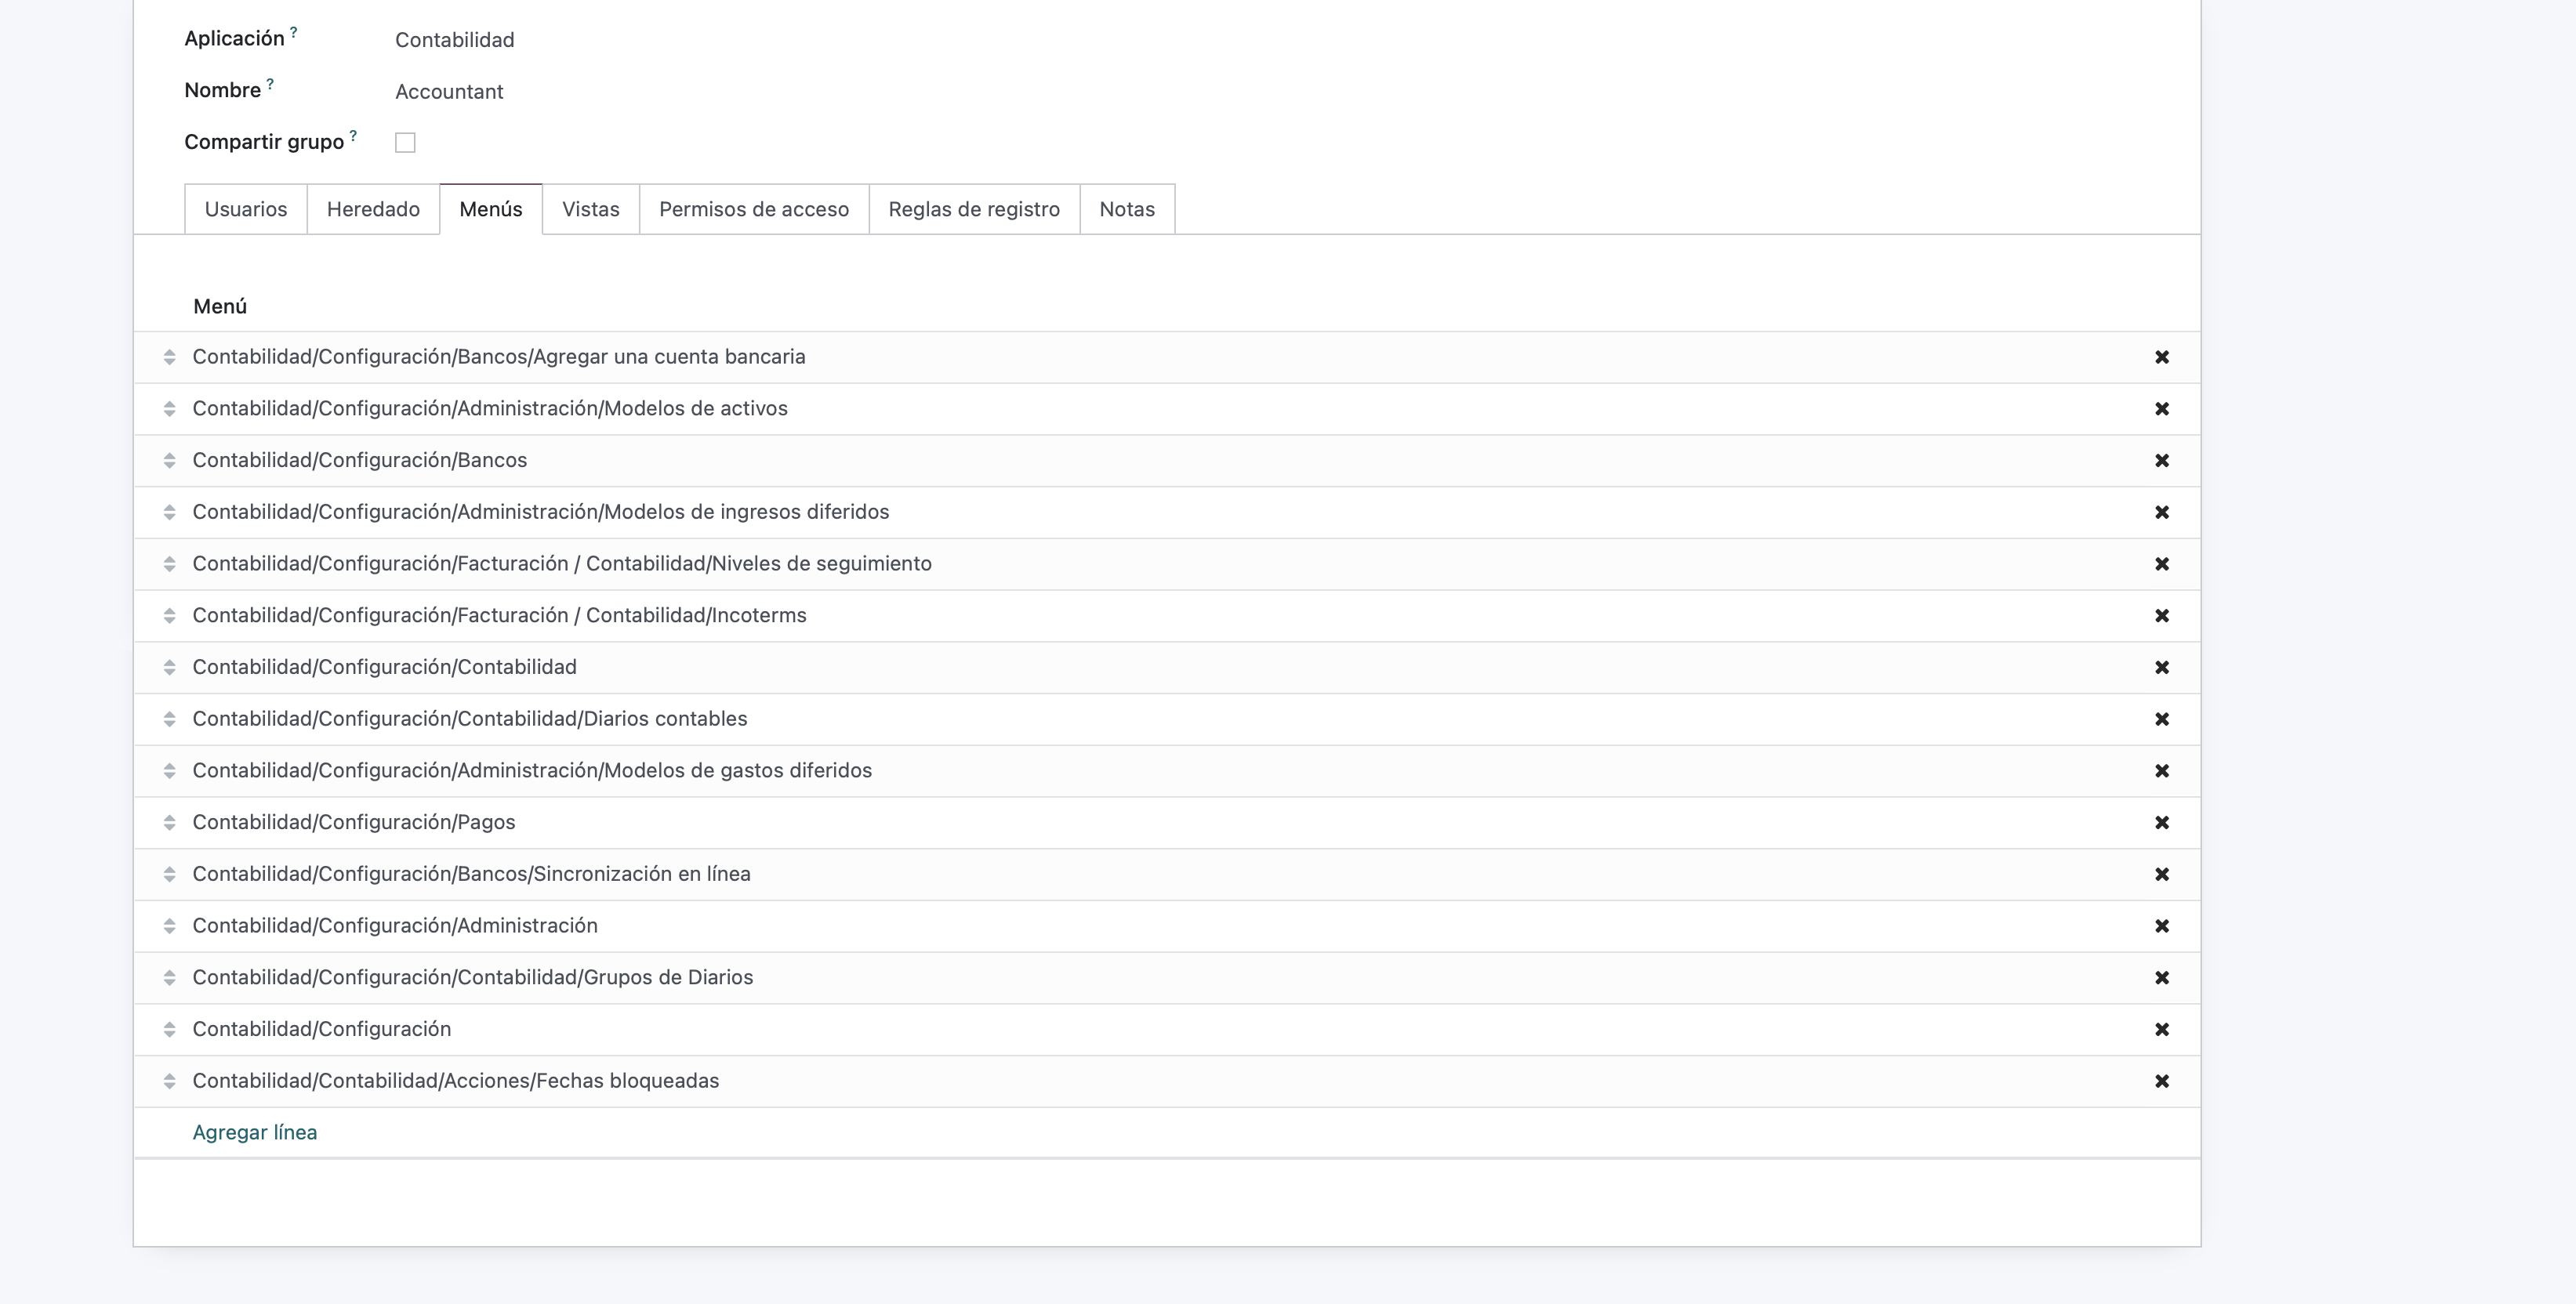The height and width of the screenshot is (1304, 2576).
Task: Switch to the Heredado tab
Action: click(373, 209)
